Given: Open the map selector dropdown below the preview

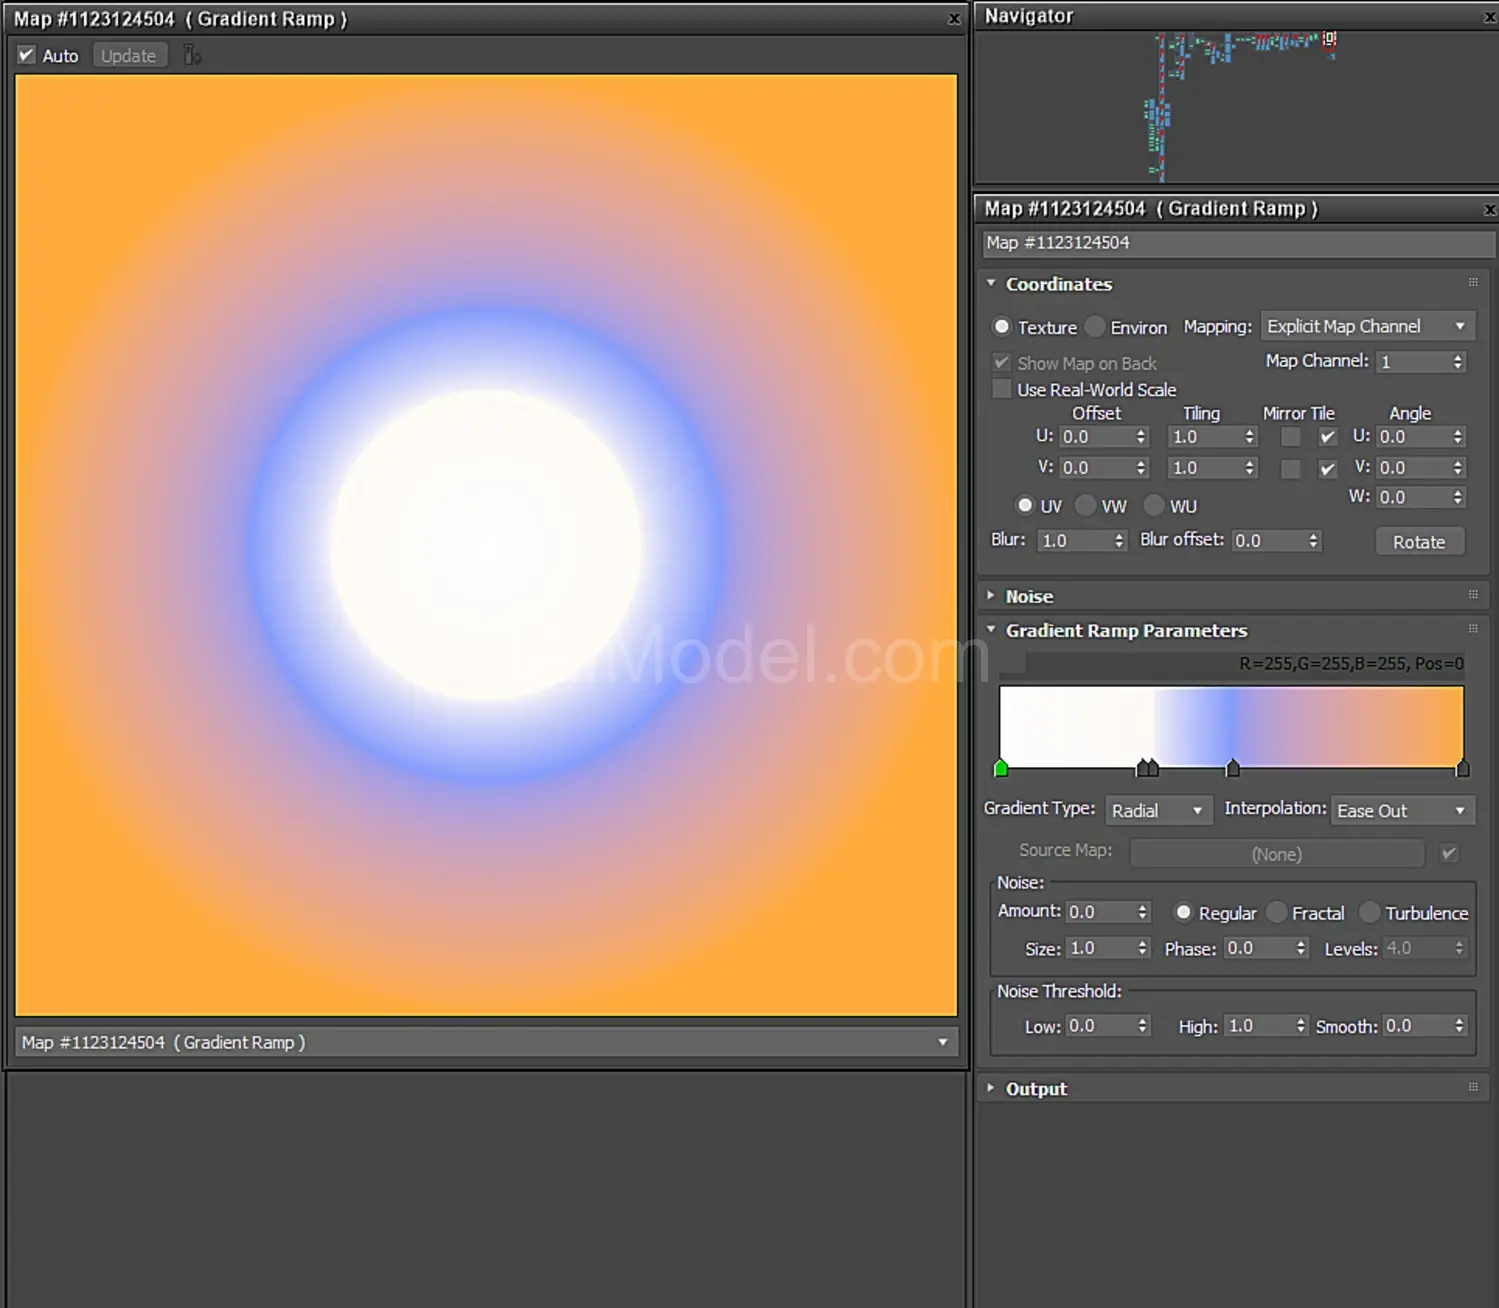Looking at the screenshot, I should (x=486, y=1042).
